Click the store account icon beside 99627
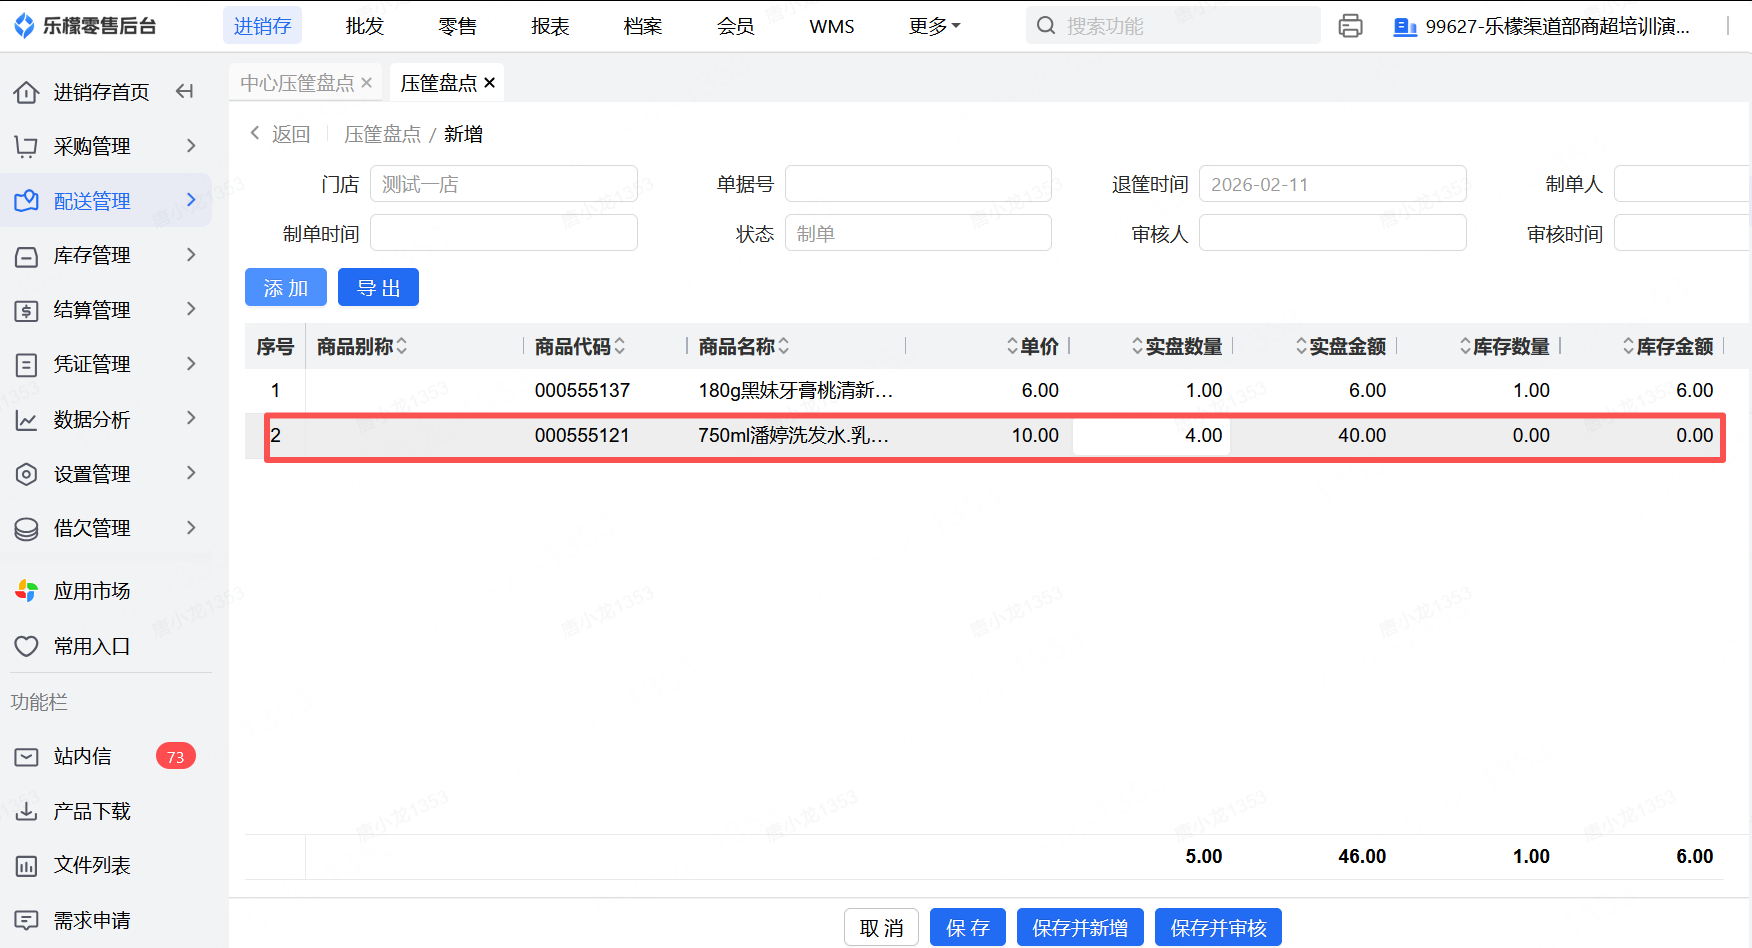 point(1405,27)
